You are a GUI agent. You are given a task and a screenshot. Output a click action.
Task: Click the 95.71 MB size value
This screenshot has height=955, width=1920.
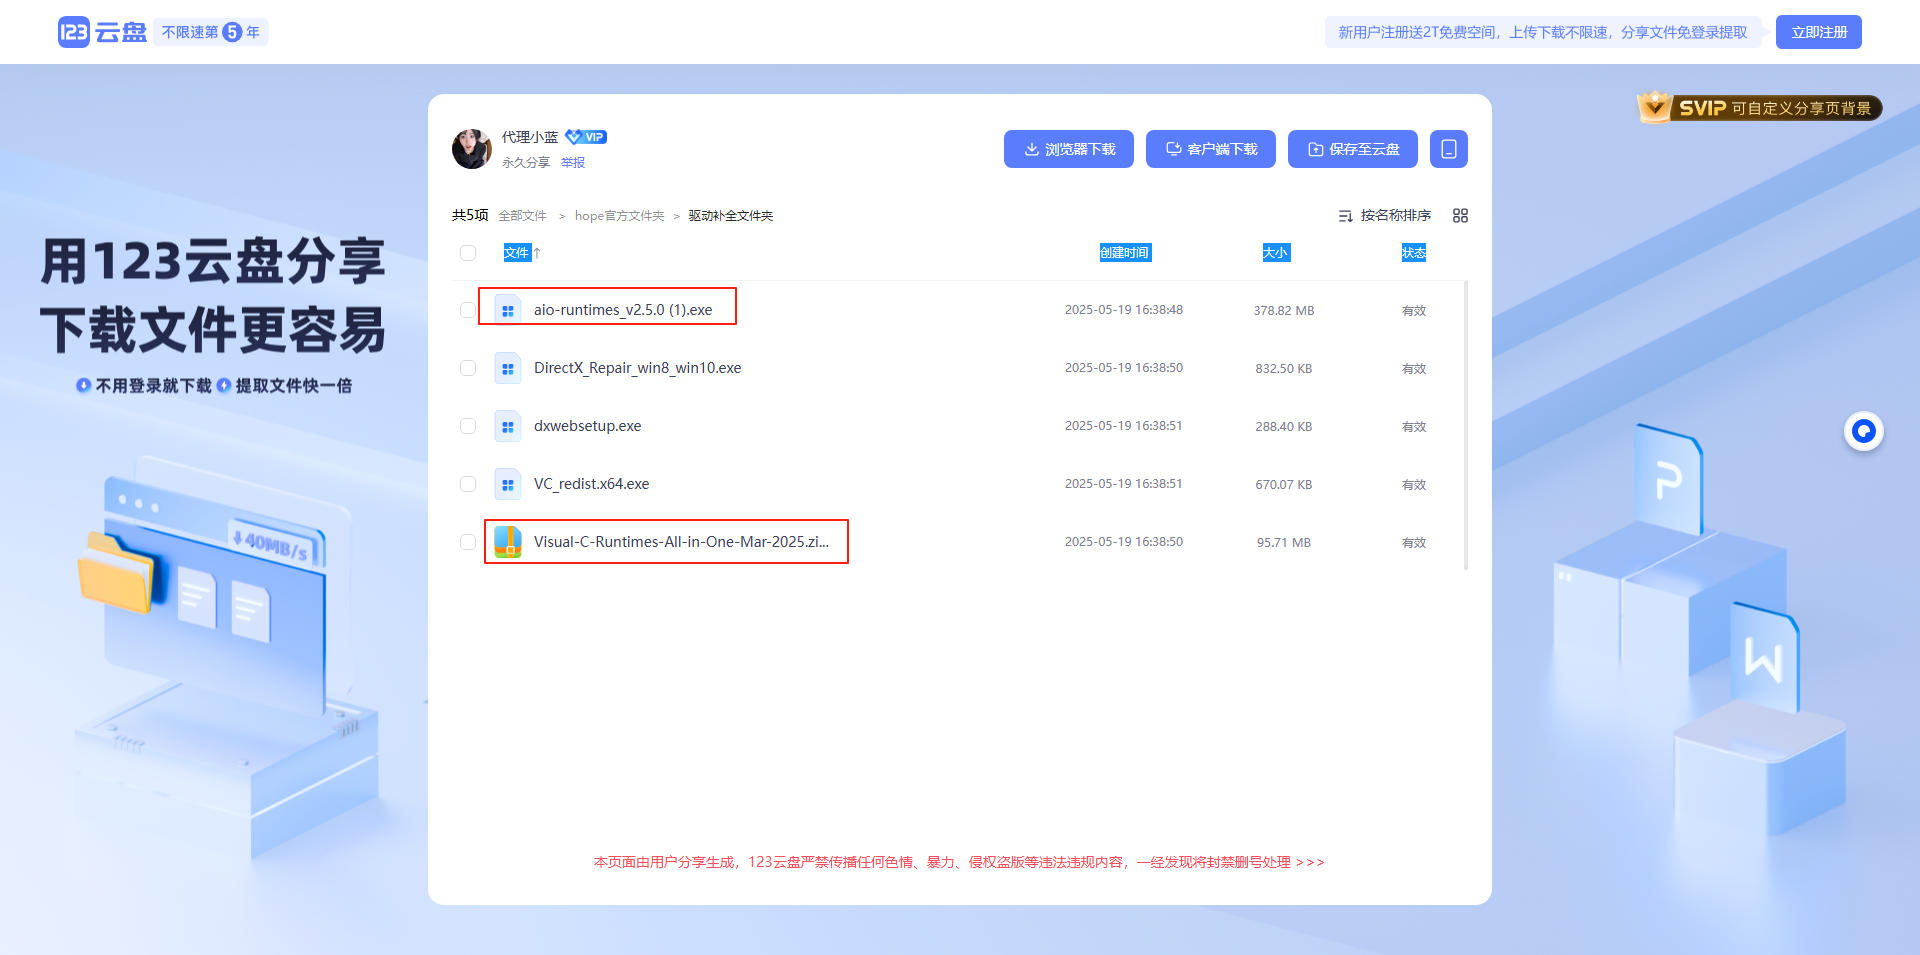coord(1284,543)
